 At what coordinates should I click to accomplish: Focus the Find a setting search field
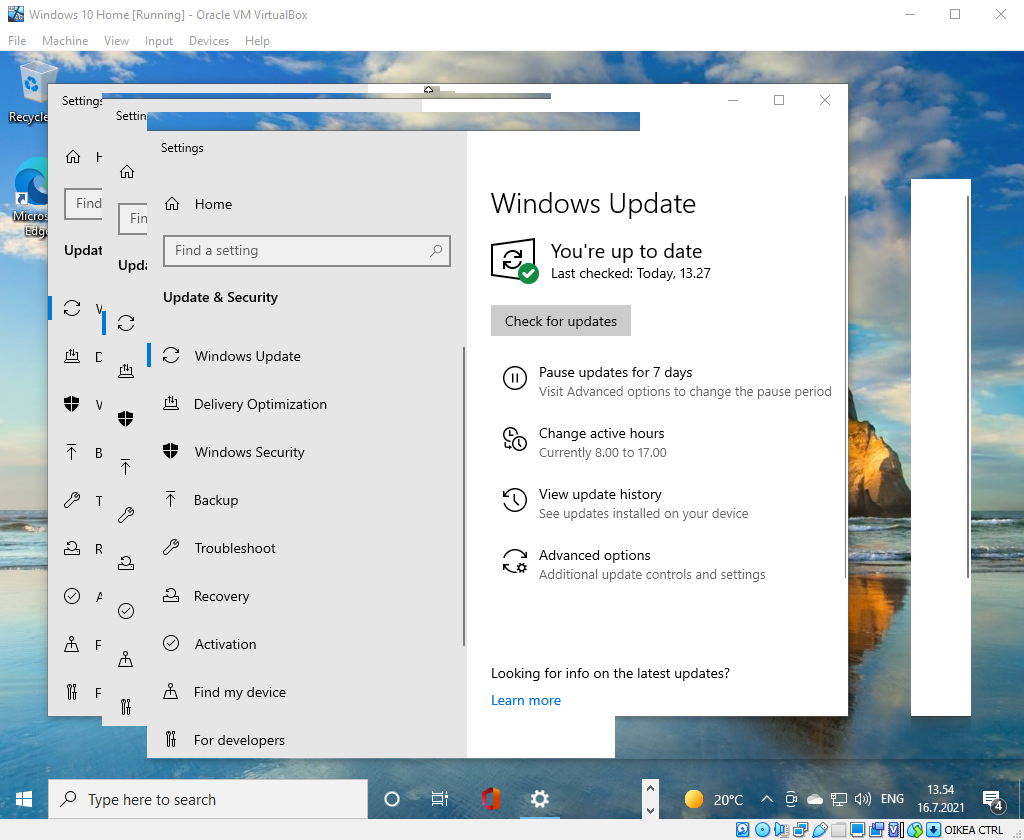pyautogui.click(x=307, y=251)
